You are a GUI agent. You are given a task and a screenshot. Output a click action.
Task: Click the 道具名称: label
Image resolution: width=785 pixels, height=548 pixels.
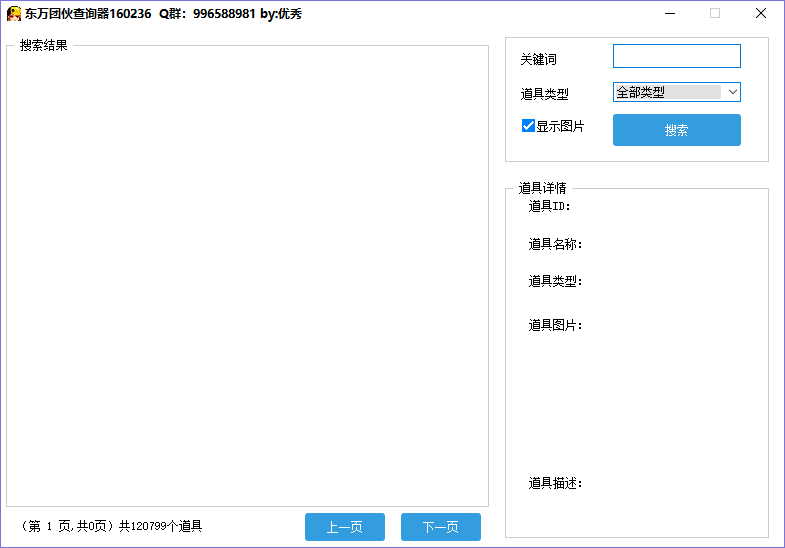click(555, 244)
